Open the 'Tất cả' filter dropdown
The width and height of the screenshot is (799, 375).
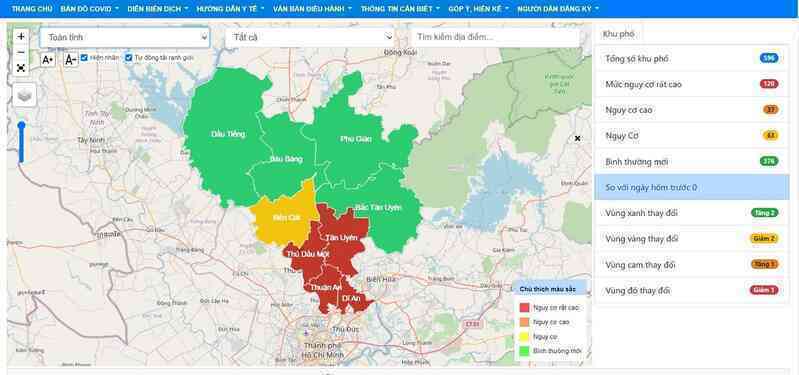point(310,37)
